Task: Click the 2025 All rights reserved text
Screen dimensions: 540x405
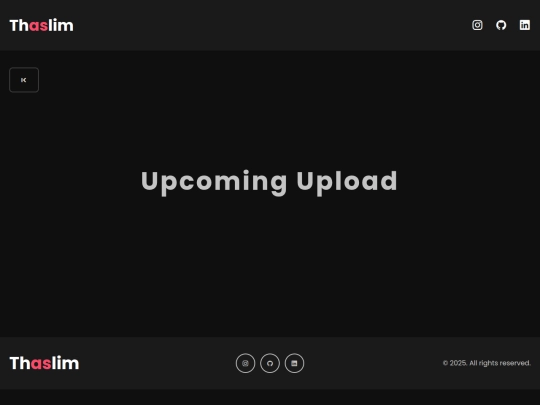Action: 487,363
